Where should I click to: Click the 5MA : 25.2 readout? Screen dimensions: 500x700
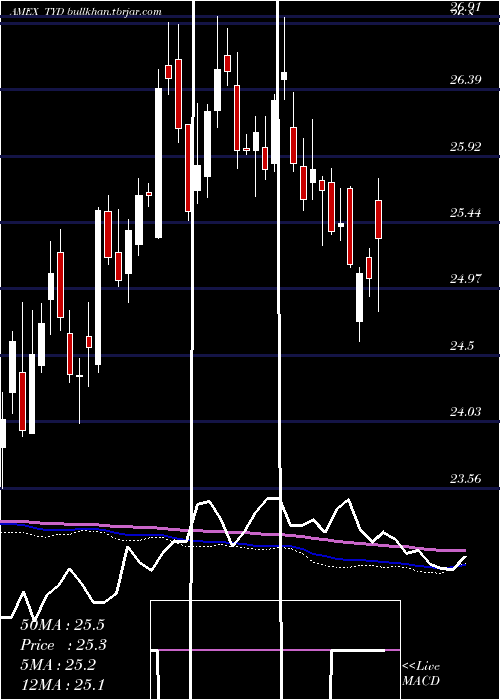tap(58, 665)
